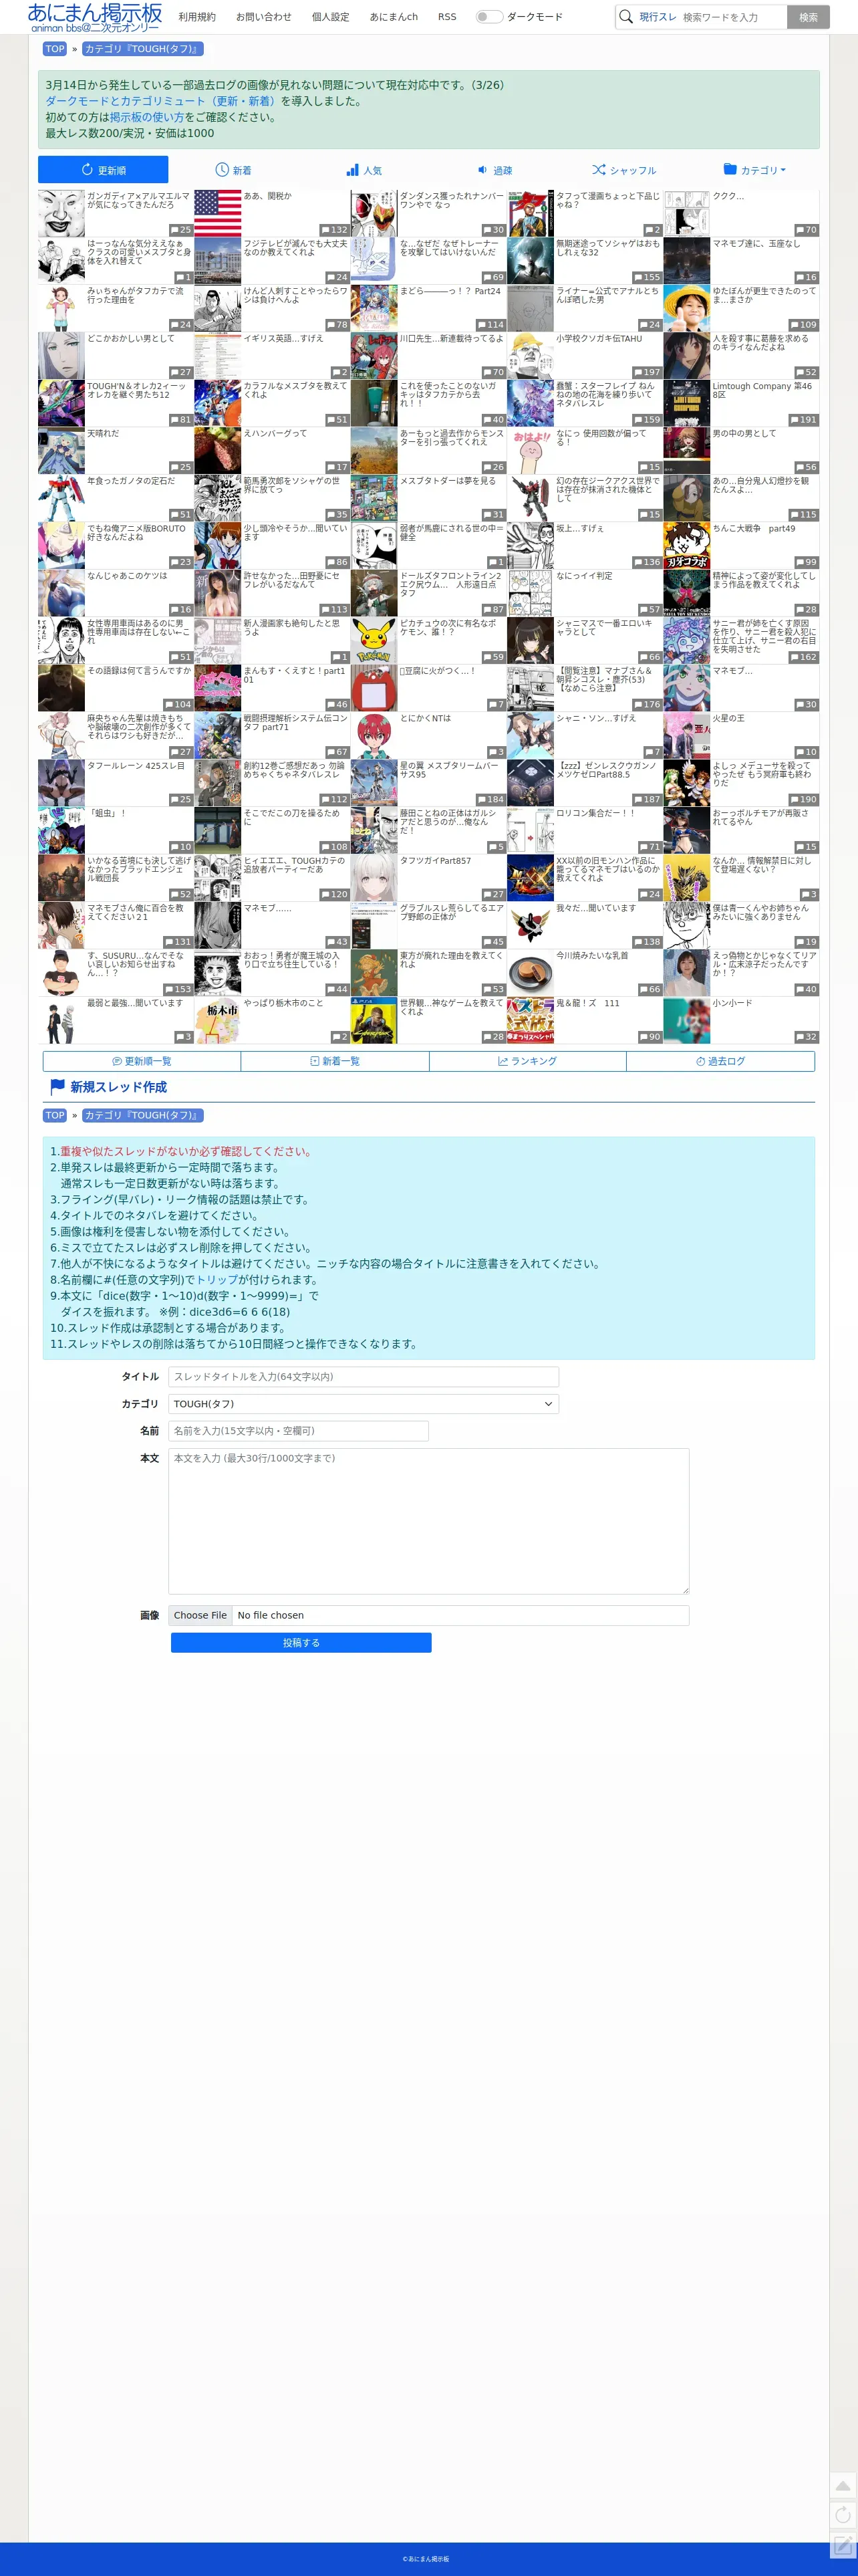Image resolution: width=858 pixels, height=2576 pixels.
Task: Click the カテゴリ『TOUGH(タフ)』 breadcrumb at top
Action: [142, 49]
